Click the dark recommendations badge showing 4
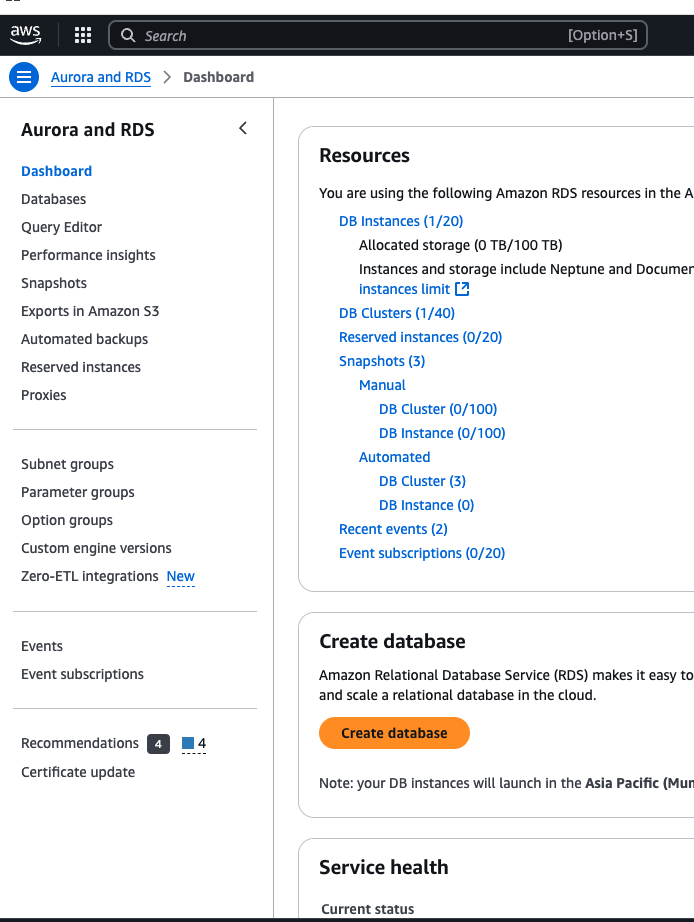This screenshot has width=694, height=922. coord(158,744)
